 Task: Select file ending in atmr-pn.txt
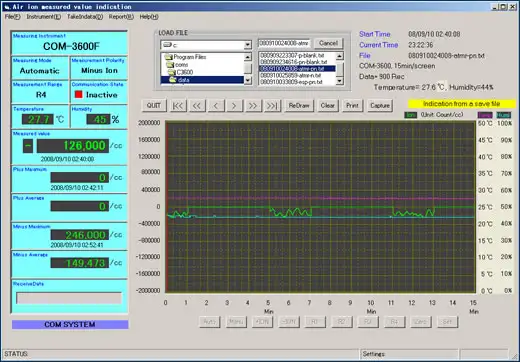pos(297,69)
